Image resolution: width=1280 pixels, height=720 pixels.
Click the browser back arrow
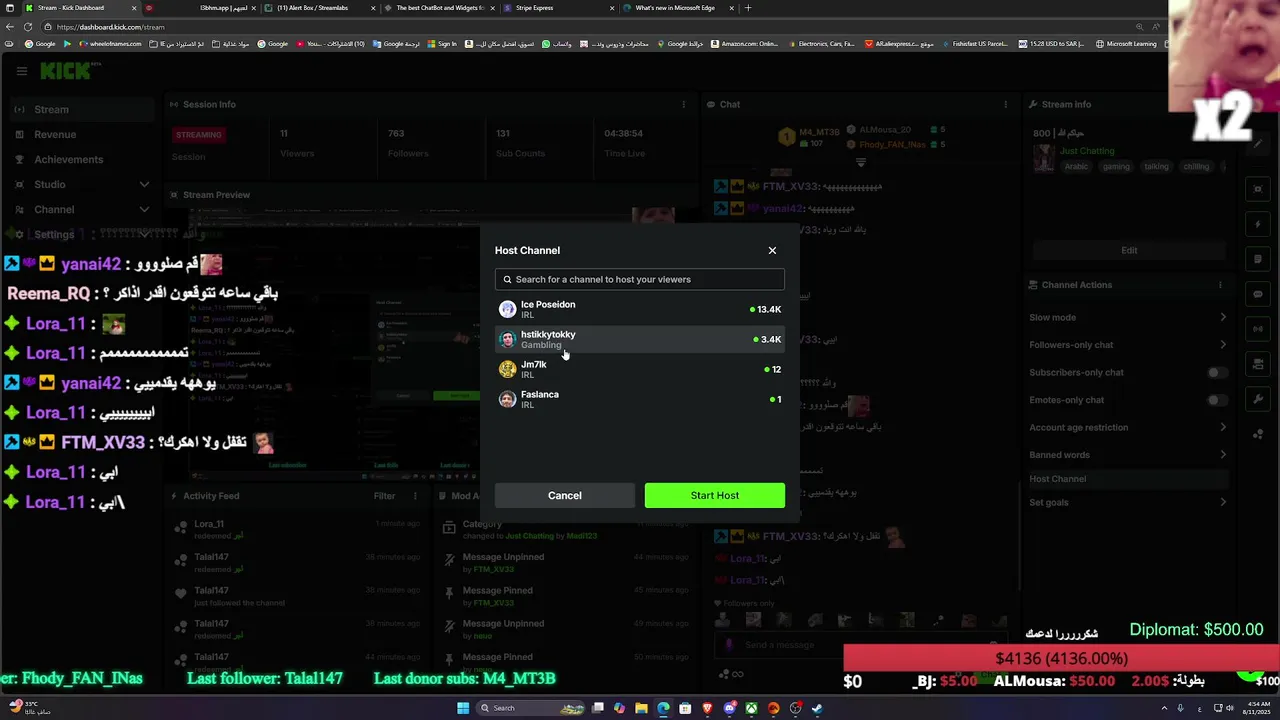pyautogui.click(x=11, y=27)
